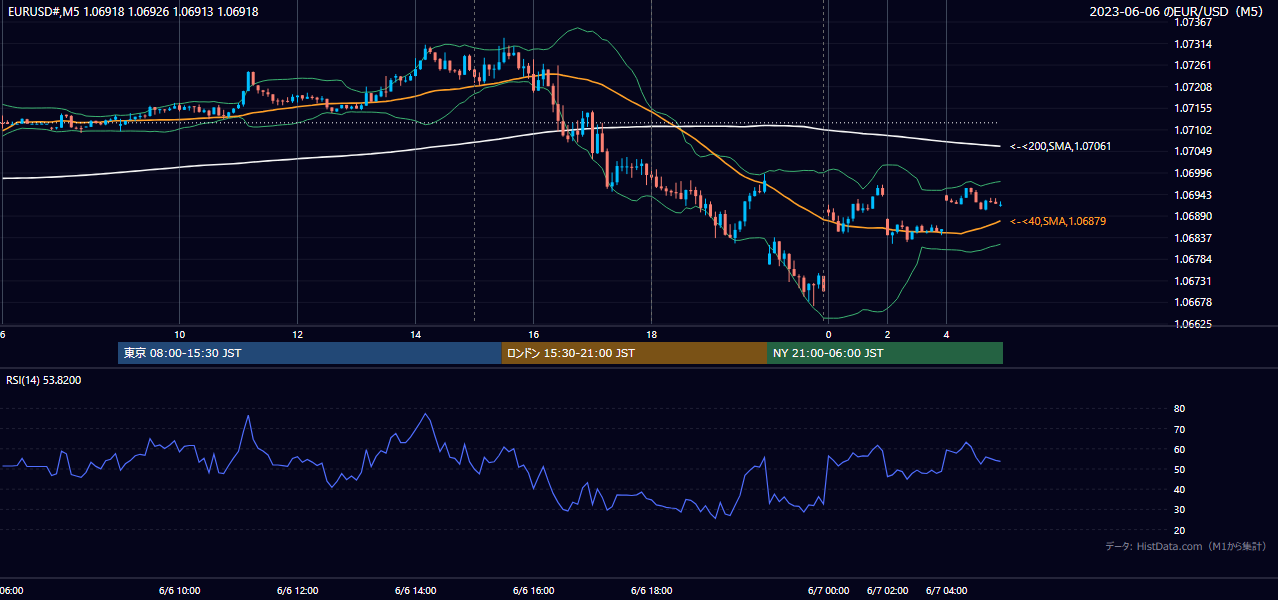Select the 200 SMA label reading 1.07061
The width and height of the screenshot is (1278, 600).
(1060, 146)
